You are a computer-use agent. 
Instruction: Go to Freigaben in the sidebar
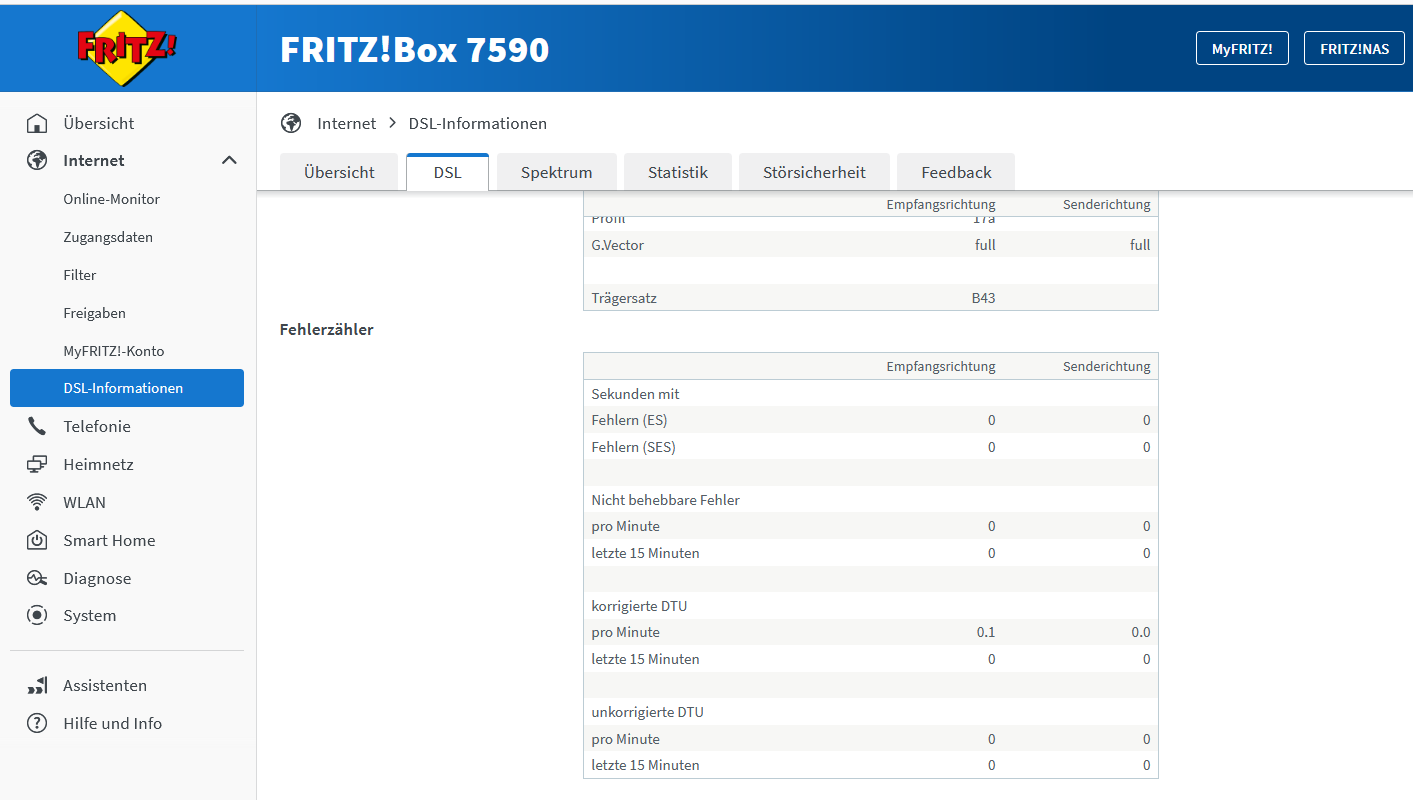pyautogui.click(x=95, y=313)
